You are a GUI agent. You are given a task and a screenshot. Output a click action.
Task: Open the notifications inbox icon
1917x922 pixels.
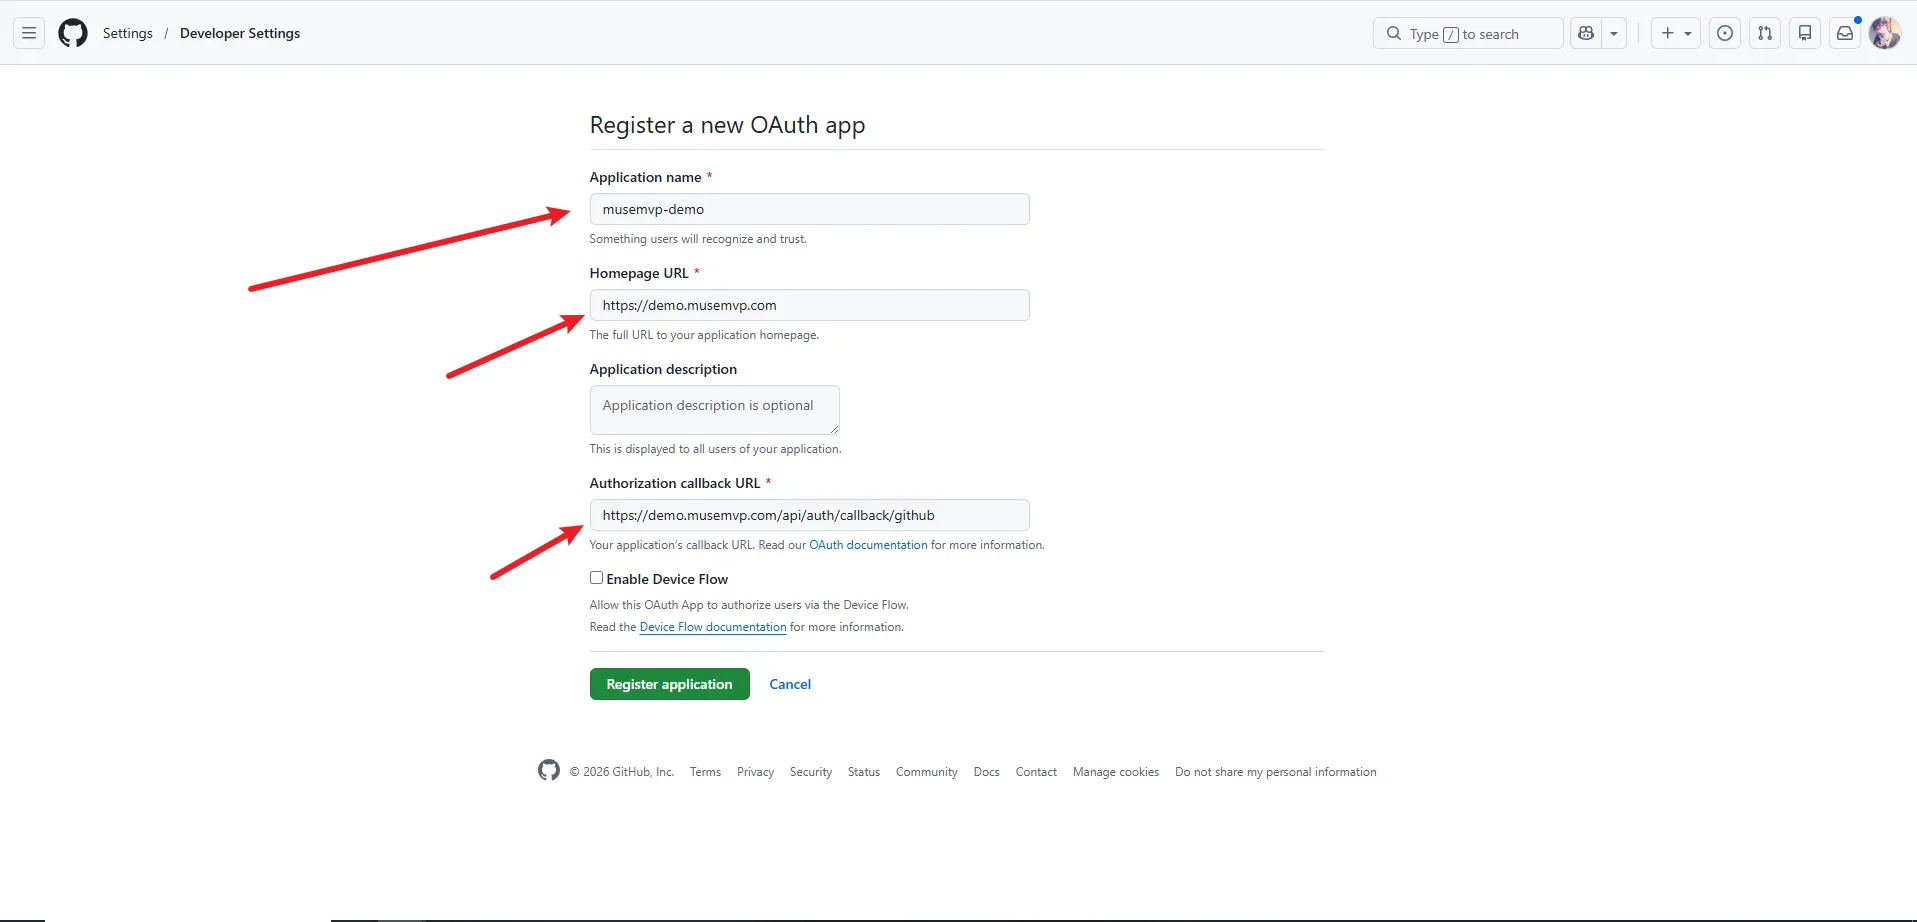coord(1845,33)
